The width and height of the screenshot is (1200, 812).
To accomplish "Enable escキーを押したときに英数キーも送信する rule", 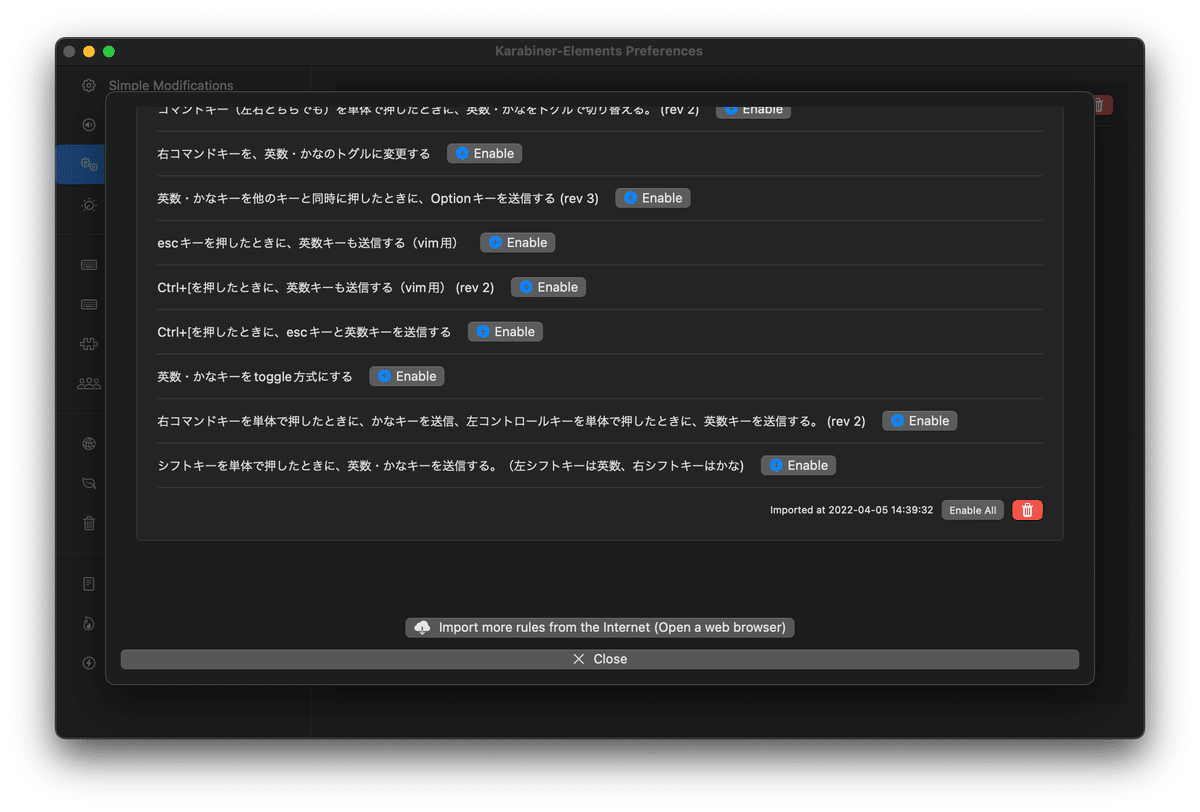I will click(517, 243).
